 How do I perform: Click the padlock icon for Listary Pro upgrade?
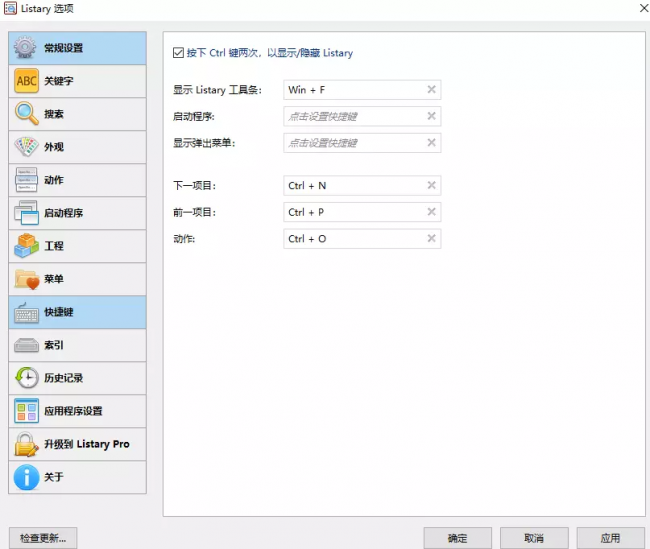[x=26, y=444]
